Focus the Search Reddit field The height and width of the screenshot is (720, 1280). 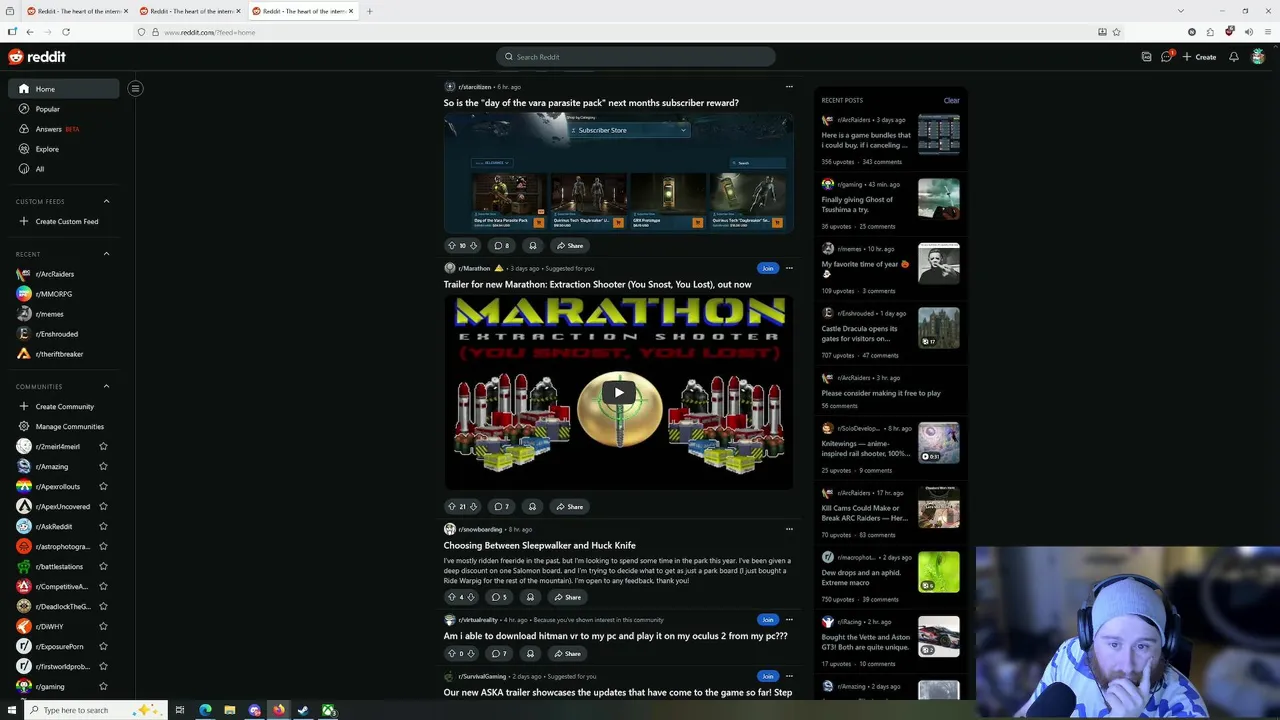point(636,57)
